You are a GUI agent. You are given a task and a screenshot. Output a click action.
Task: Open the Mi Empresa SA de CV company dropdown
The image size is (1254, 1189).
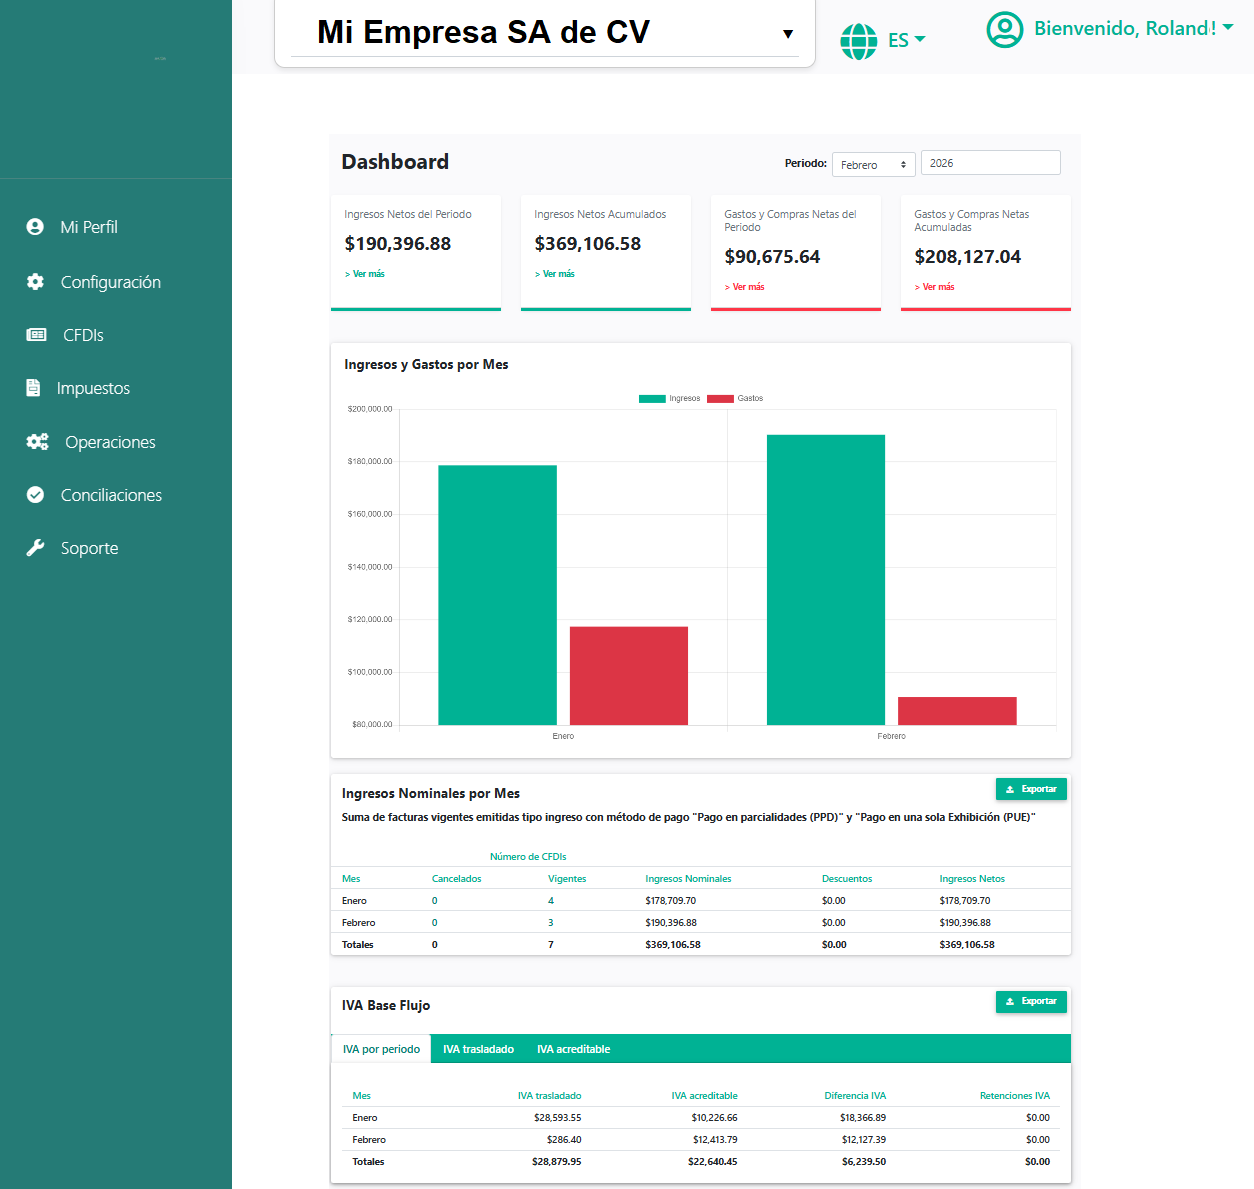click(544, 33)
